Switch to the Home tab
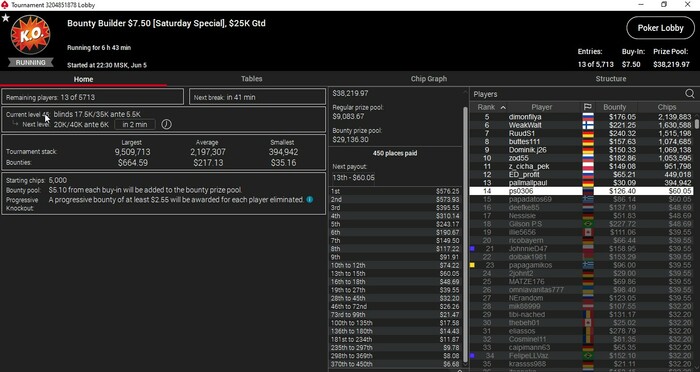Viewport: 700px width, 372px height. point(83,79)
